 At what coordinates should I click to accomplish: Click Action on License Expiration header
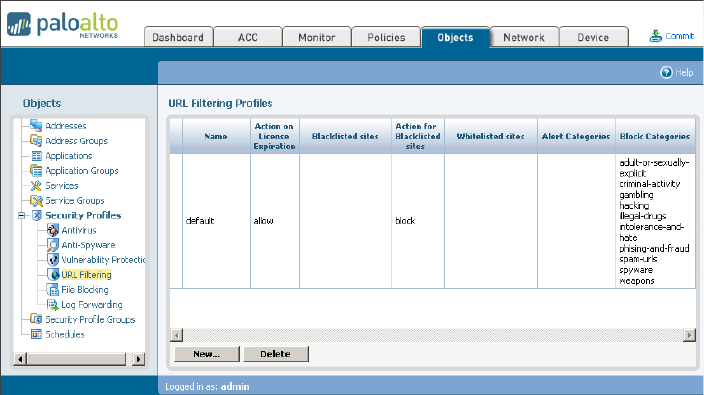[x=274, y=136]
